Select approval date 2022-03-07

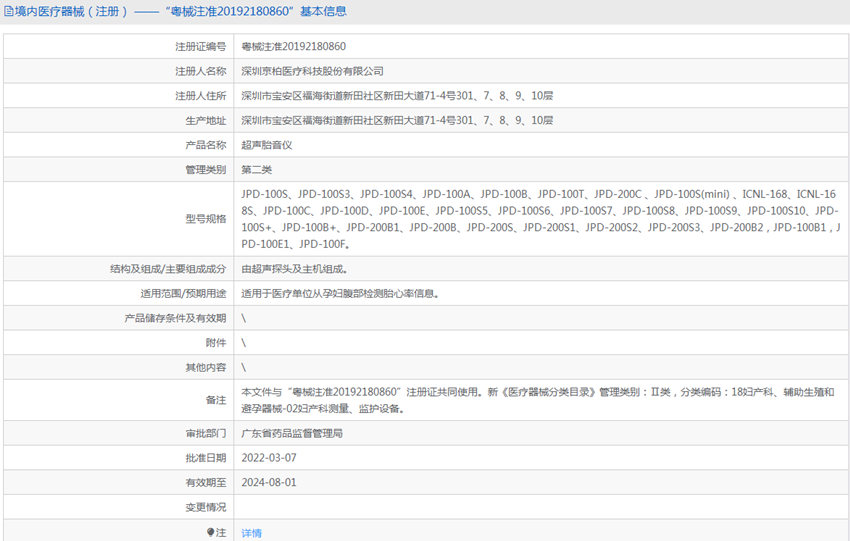(269, 458)
